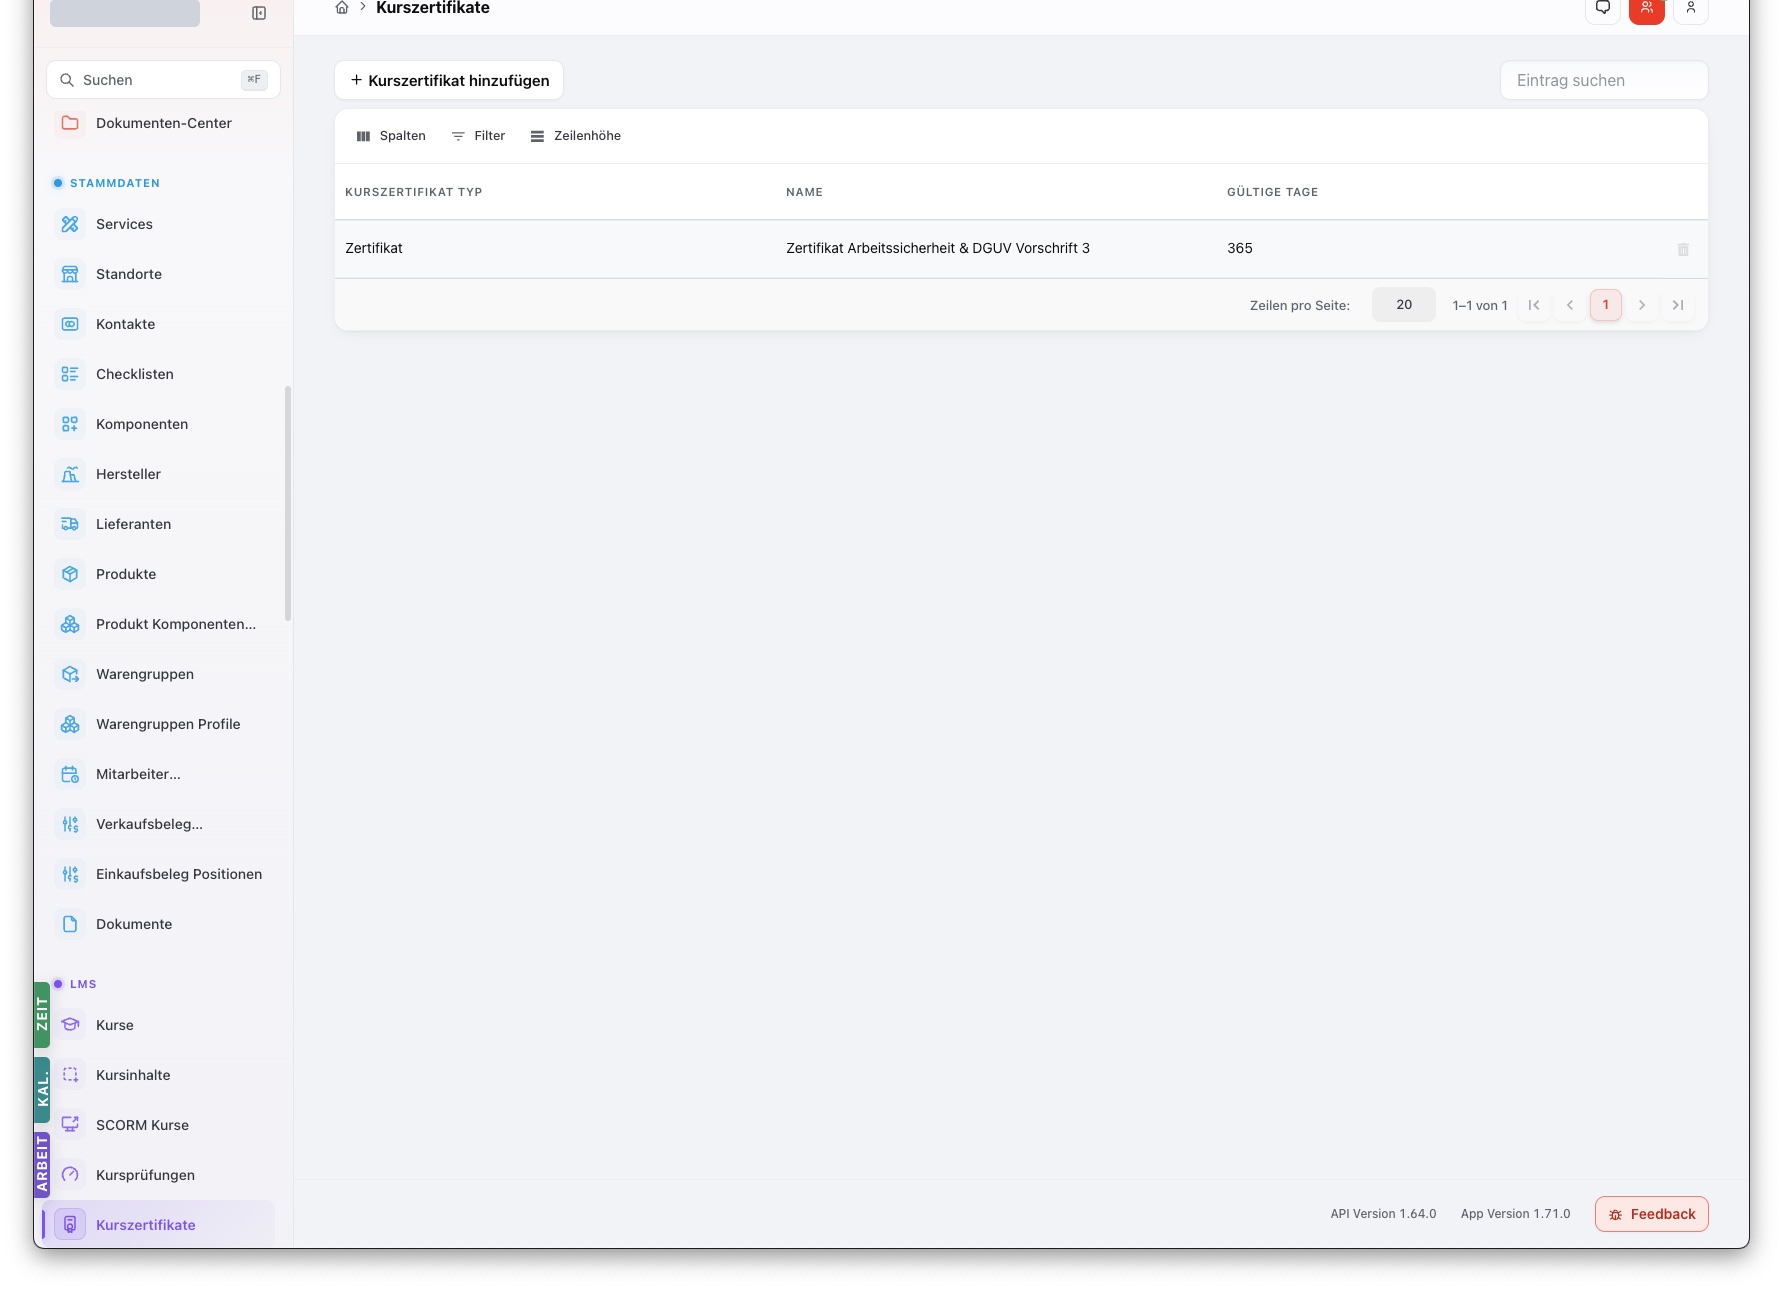
Task: Open Dokumenten-Center folder icon
Action: [x=70, y=123]
